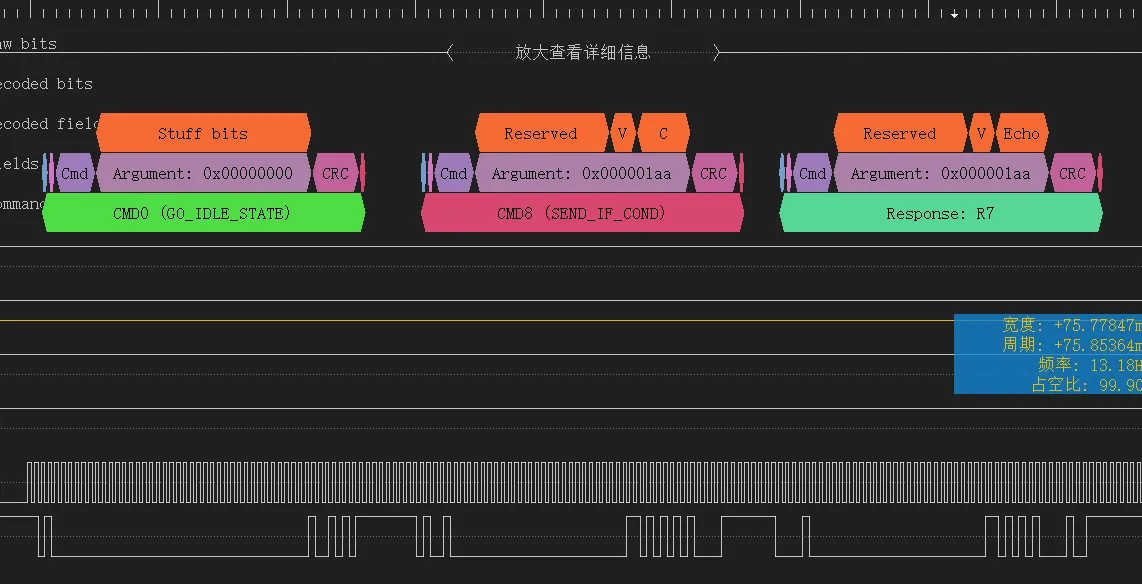This screenshot has width=1142, height=584.
Task: Click the fields row label
Action: (20, 164)
